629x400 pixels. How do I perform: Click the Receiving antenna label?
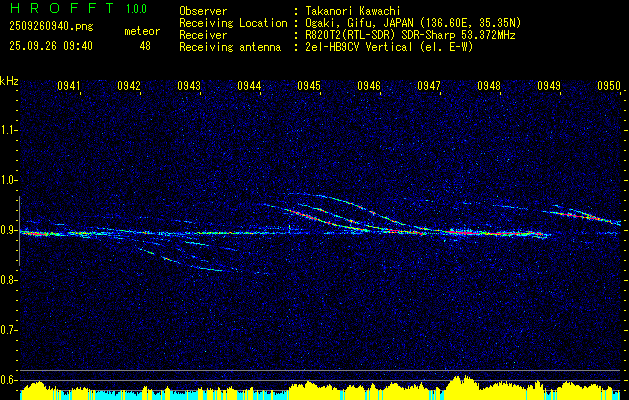pos(230,47)
